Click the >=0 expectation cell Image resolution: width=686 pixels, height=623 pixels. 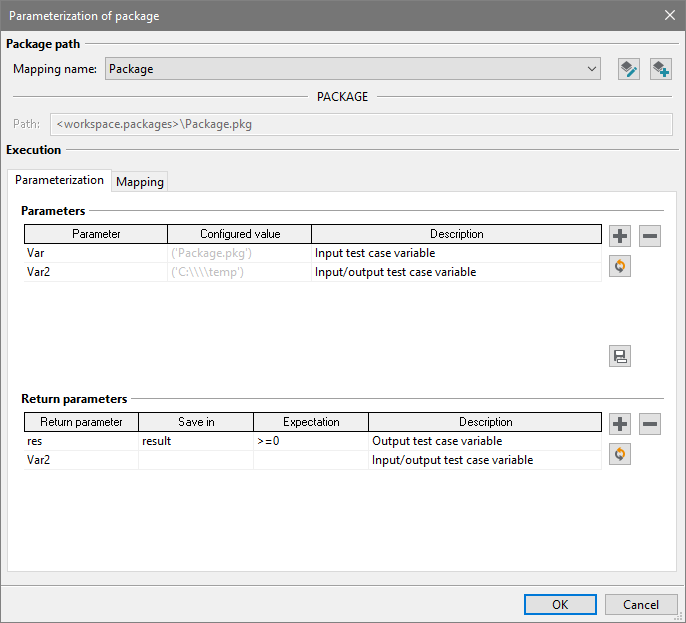click(311, 441)
